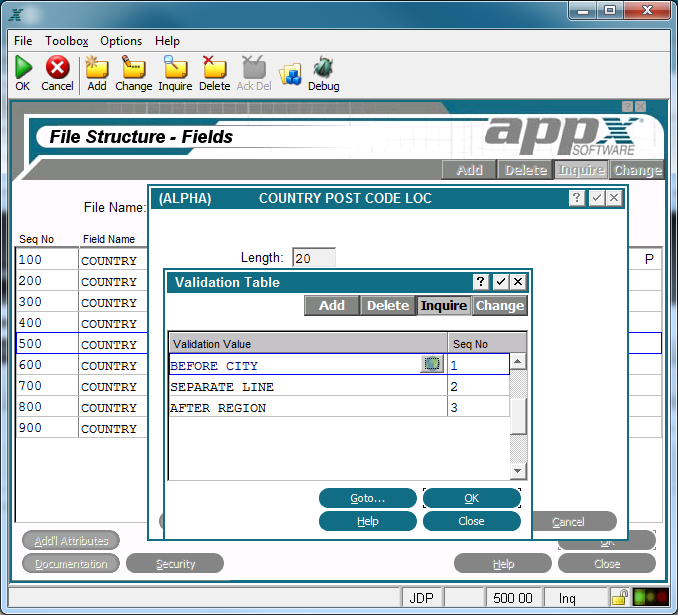Click the checkmark icon in COUNTRY POST CODE LOC title
Viewport: 678px width, 615px height.
tap(596, 198)
